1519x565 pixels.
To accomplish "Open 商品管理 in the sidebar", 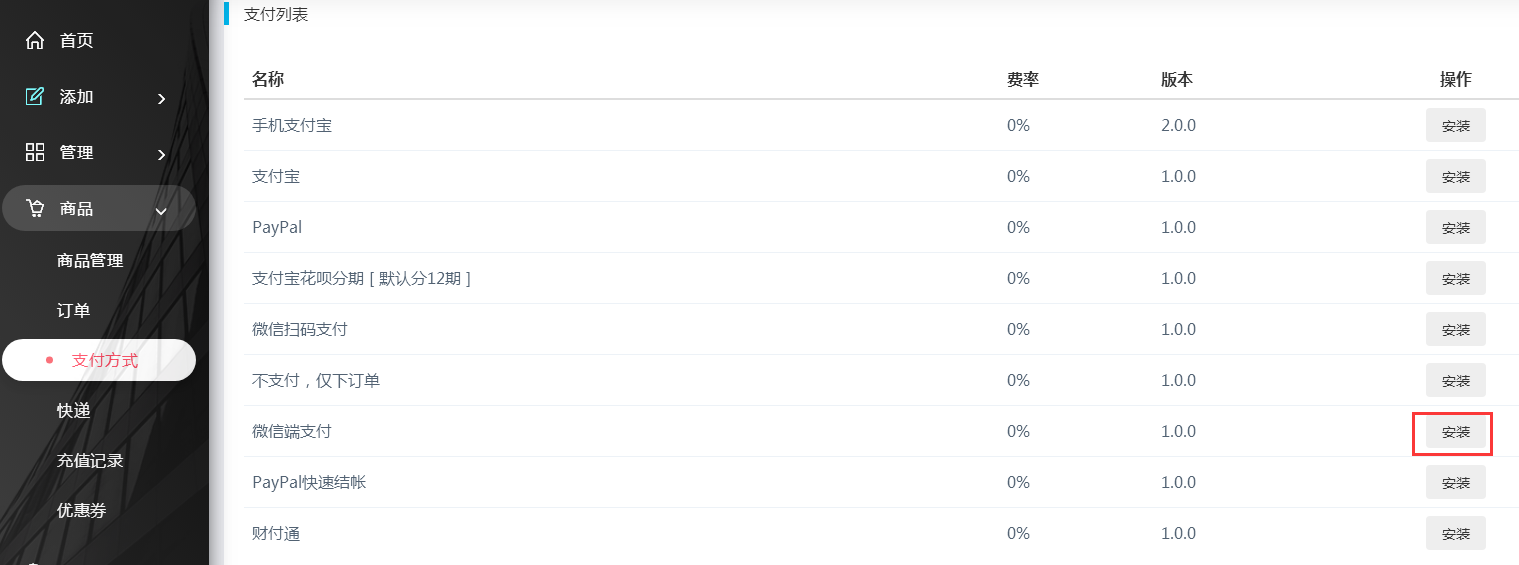I will point(90,261).
